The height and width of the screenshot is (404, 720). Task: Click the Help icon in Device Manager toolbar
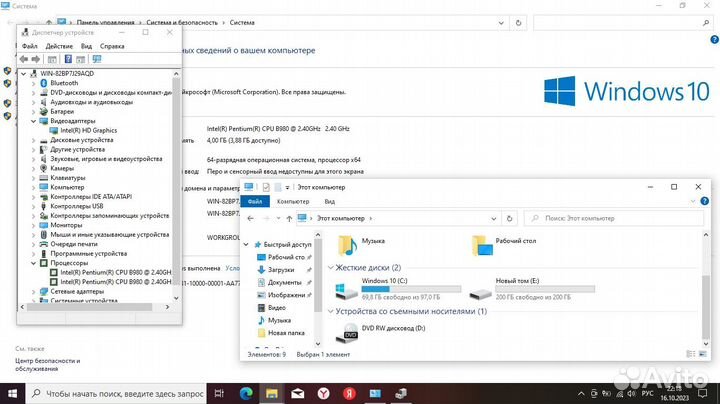coord(68,59)
